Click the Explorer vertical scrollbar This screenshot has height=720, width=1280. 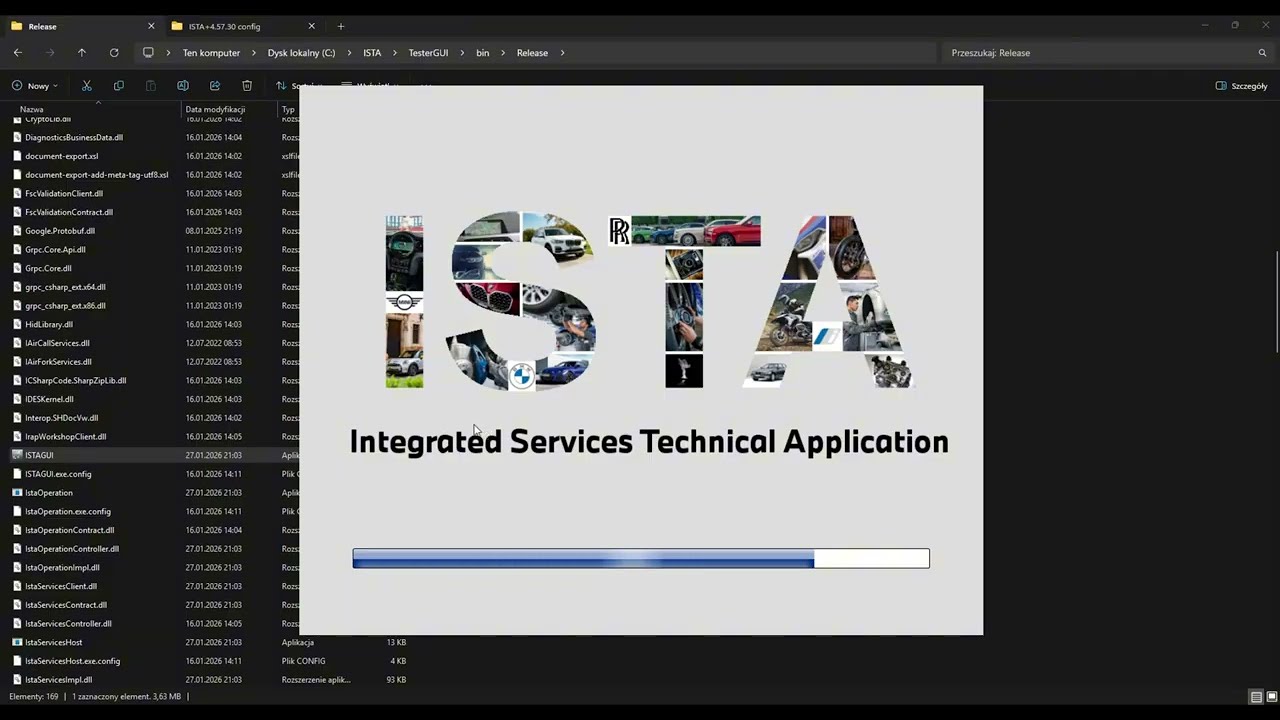(x=1277, y=300)
